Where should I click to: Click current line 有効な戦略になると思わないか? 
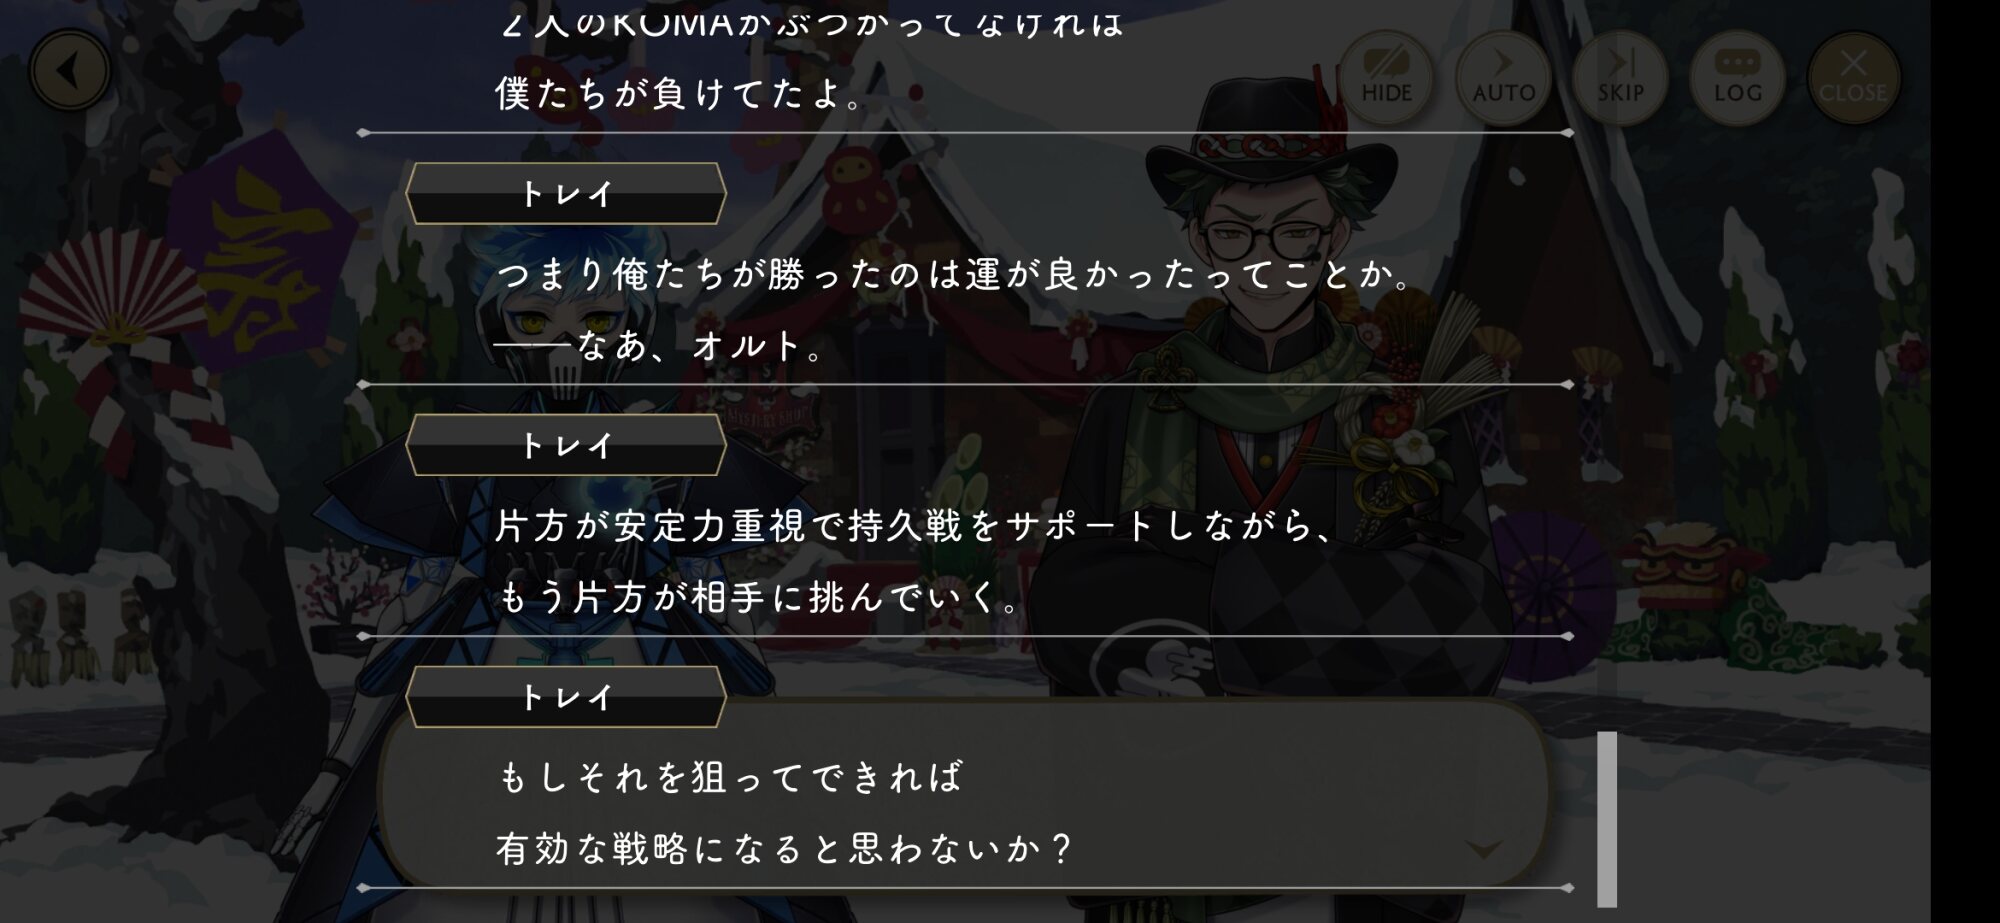pos(784,849)
